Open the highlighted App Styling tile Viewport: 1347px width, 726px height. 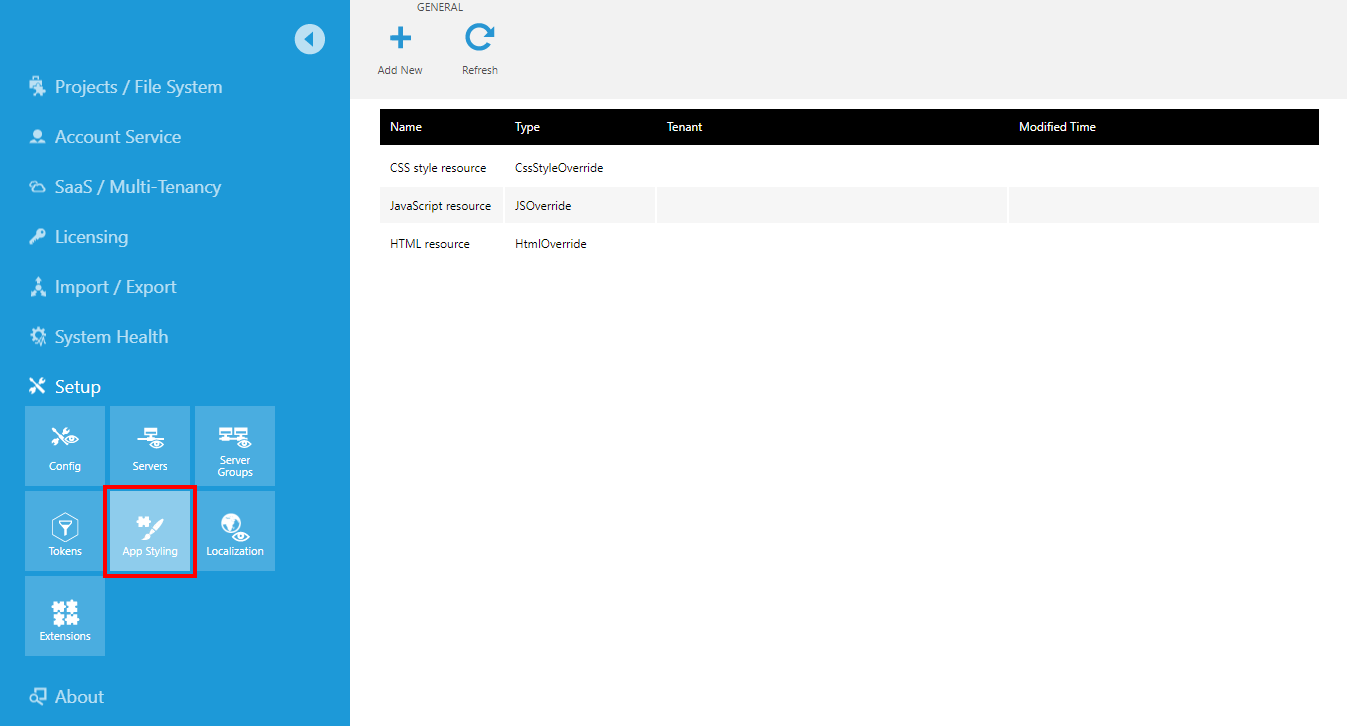coord(149,530)
